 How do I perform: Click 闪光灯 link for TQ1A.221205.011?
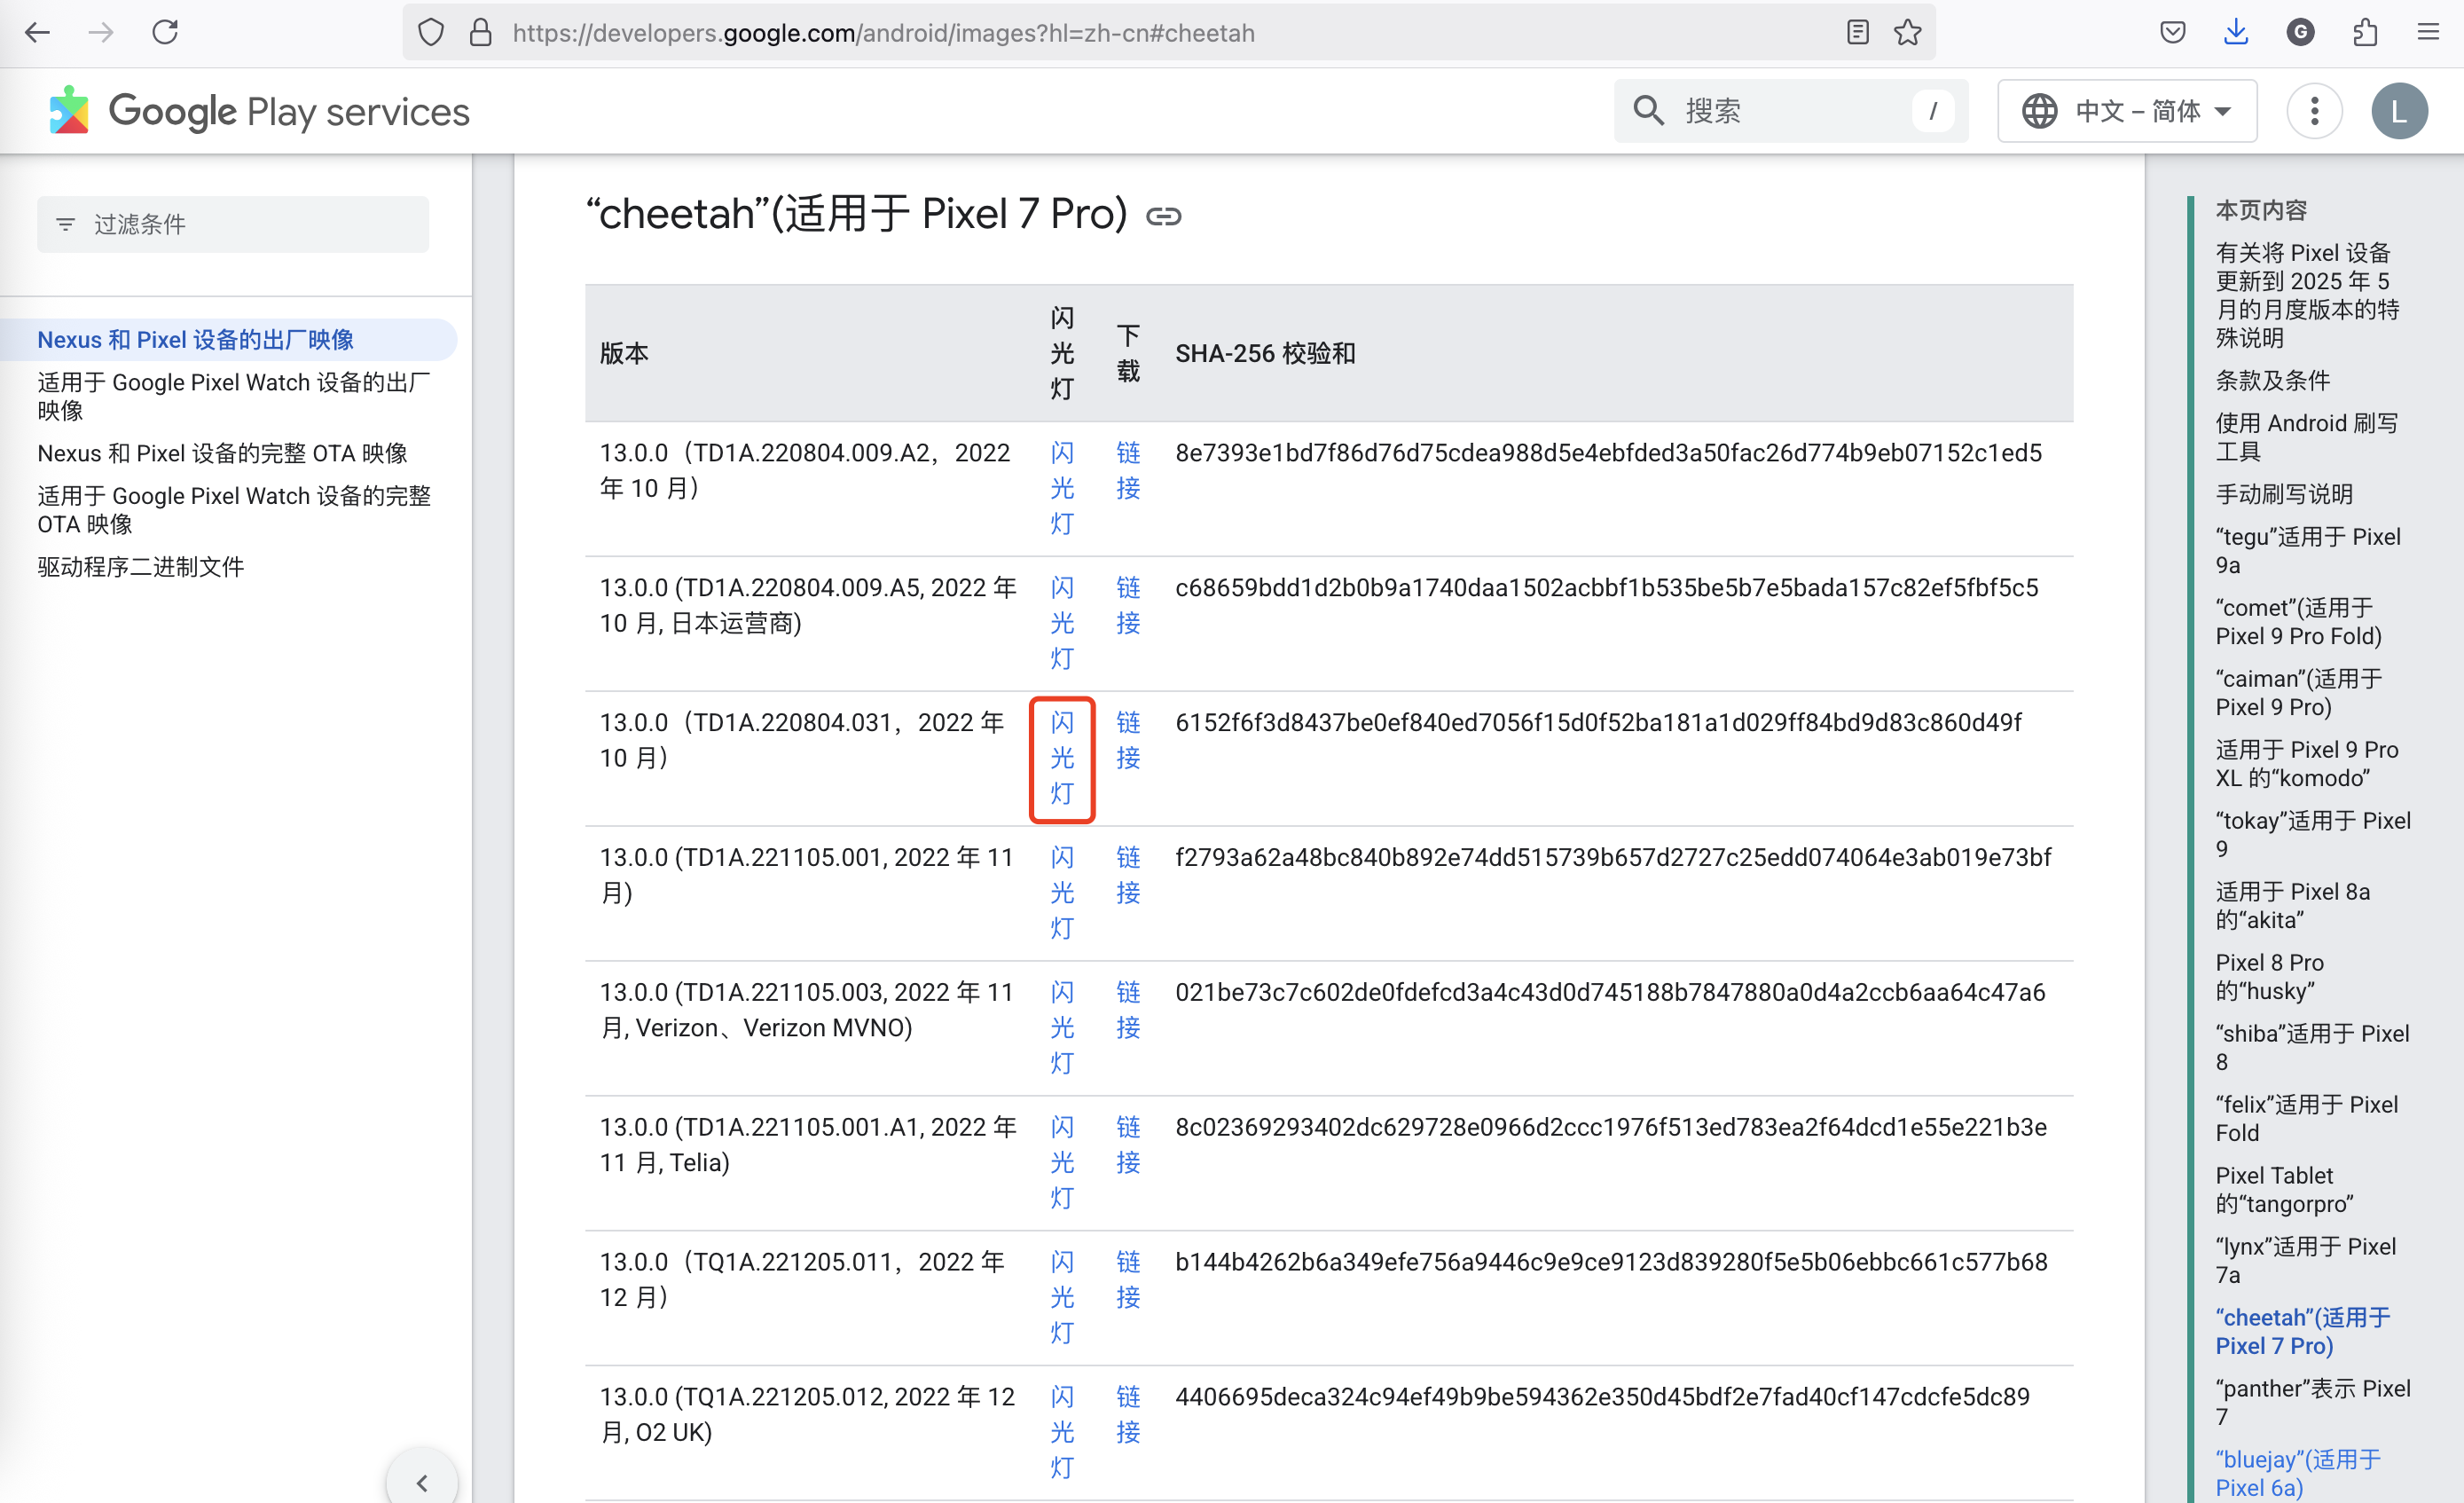tap(1062, 1298)
